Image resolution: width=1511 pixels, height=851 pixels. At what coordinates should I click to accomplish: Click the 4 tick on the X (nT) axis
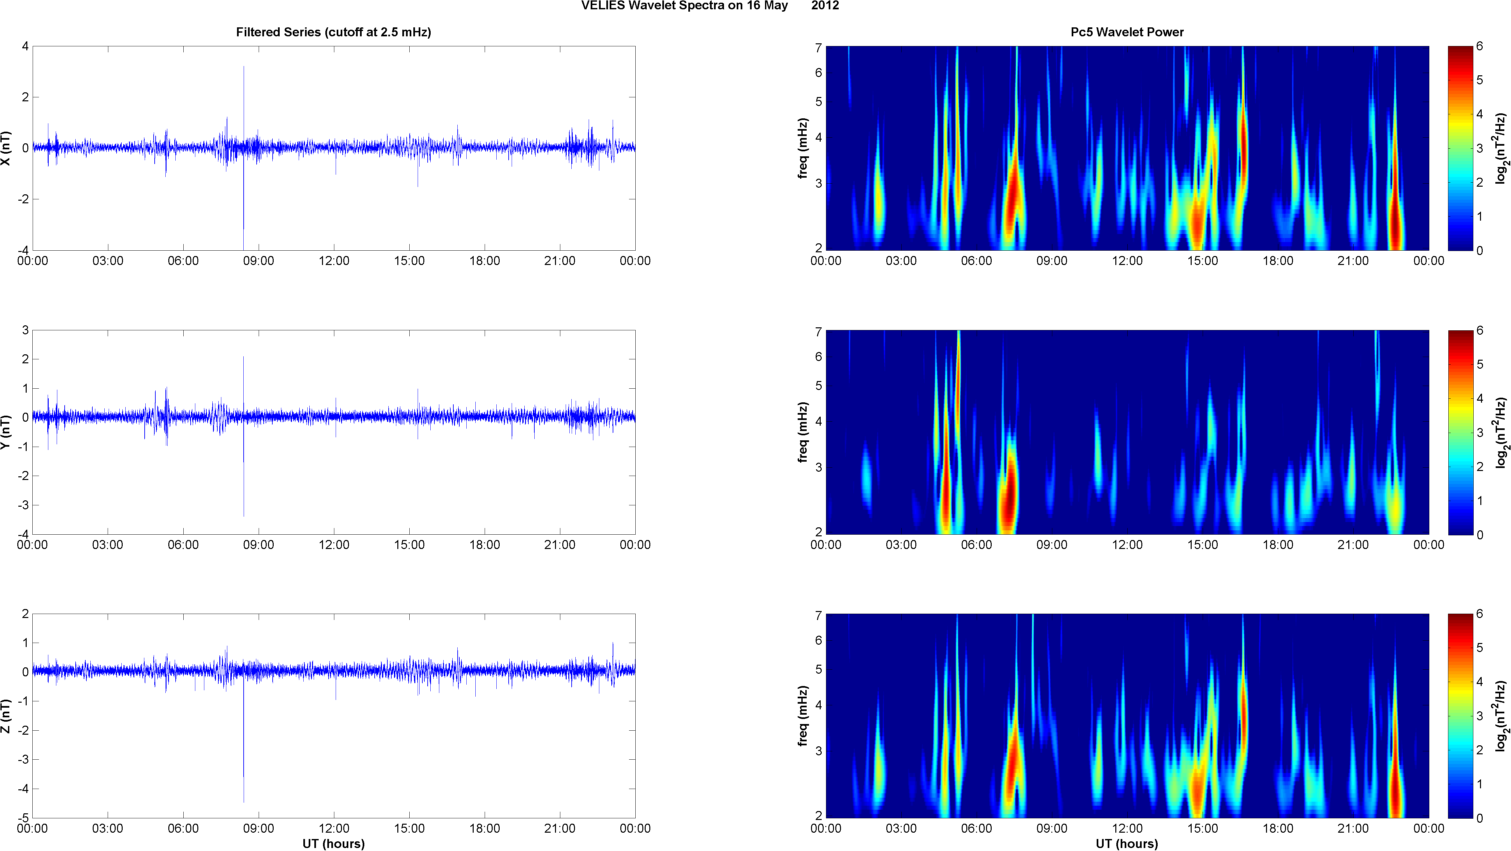click(26, 46)
